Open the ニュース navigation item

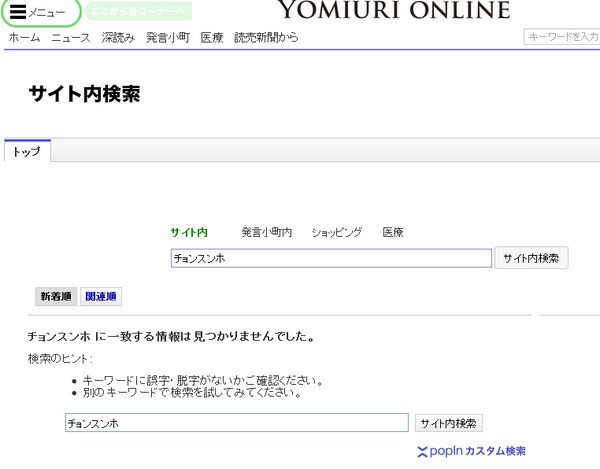(x=71, y=37)
